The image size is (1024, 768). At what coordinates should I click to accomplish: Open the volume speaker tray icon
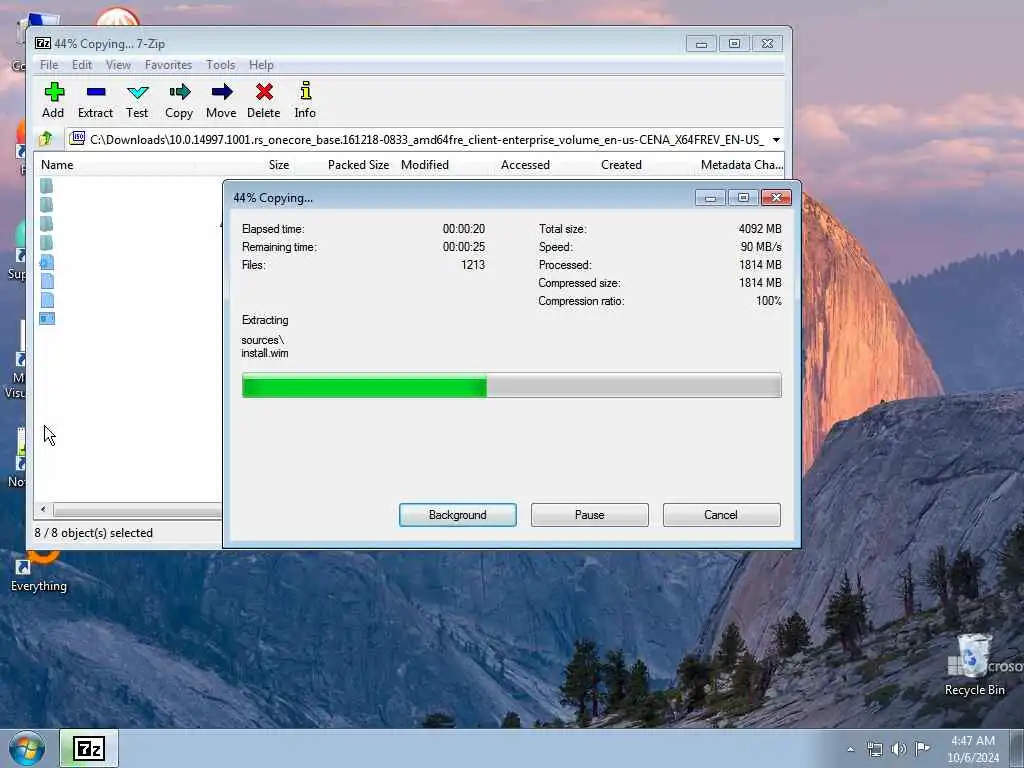[x=899, y=749]
